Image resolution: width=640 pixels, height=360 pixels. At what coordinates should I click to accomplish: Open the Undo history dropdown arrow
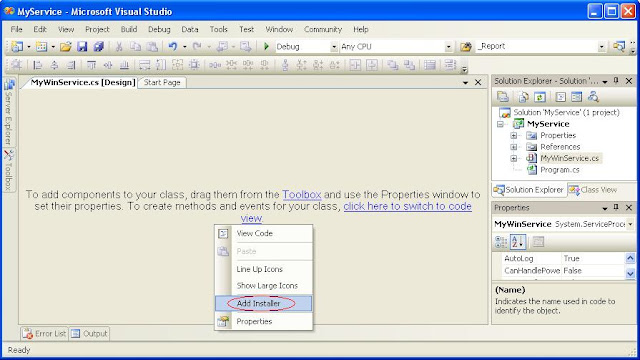tap(184, 47)
